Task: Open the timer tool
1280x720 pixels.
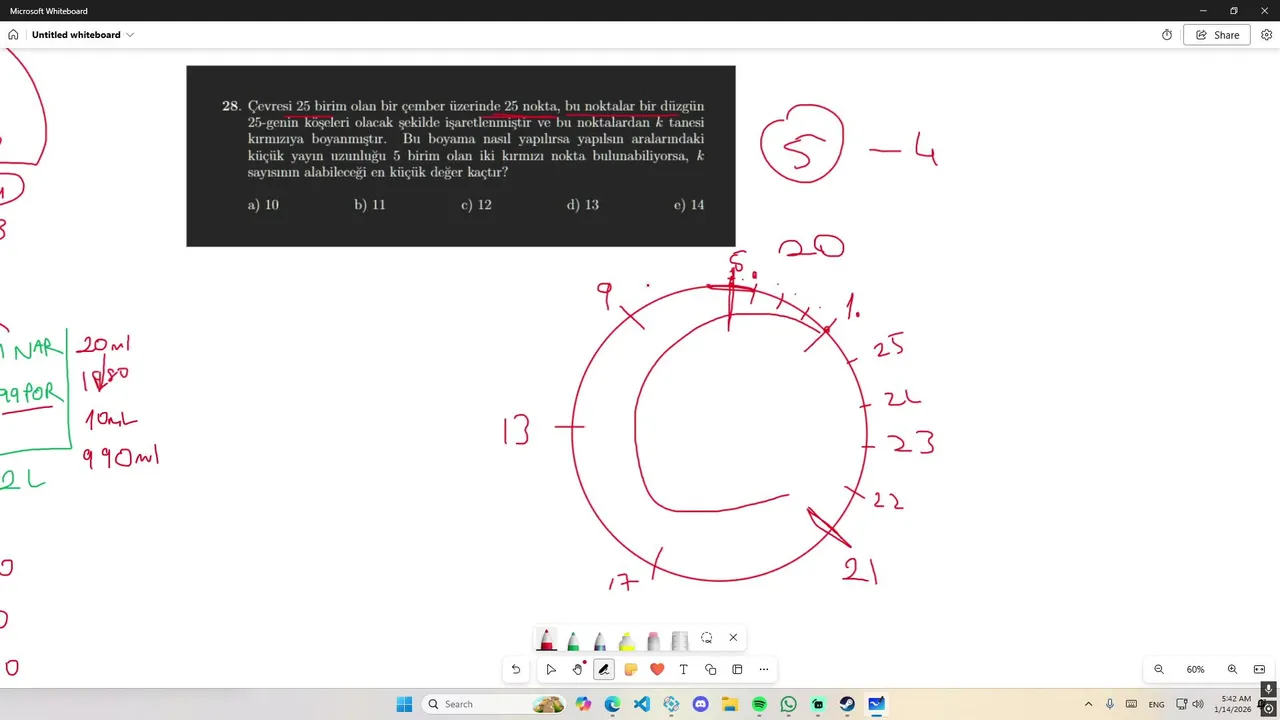Action: coord(1167,35)
